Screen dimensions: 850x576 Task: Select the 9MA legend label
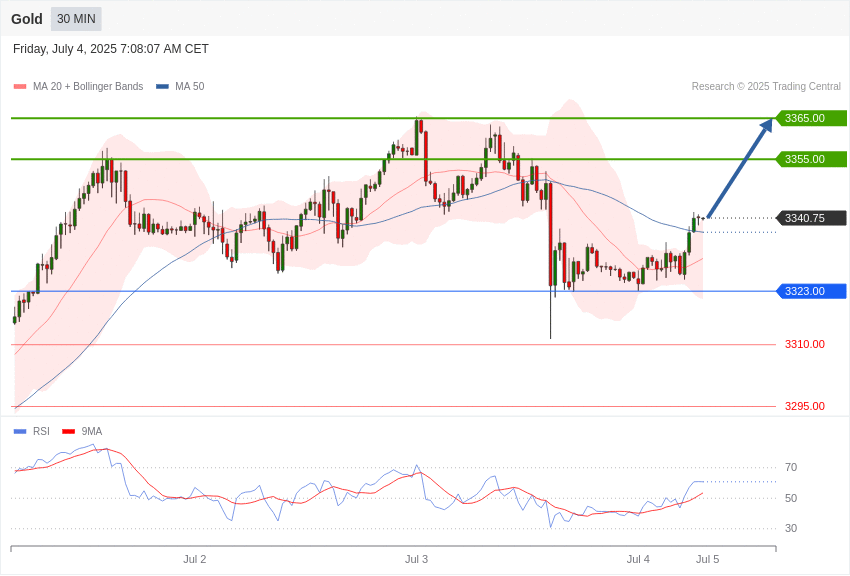pos(92,431)
